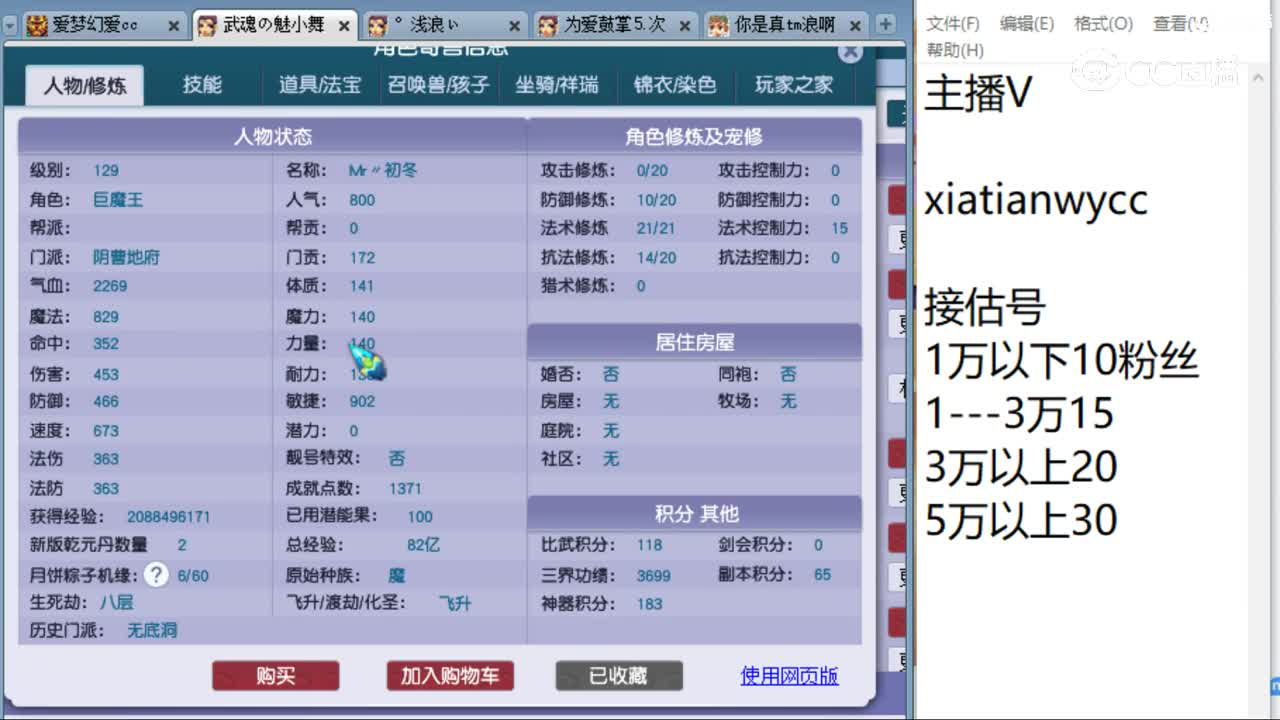
Task: Click the 神器积分 value 183
Action: click(650, 604)
